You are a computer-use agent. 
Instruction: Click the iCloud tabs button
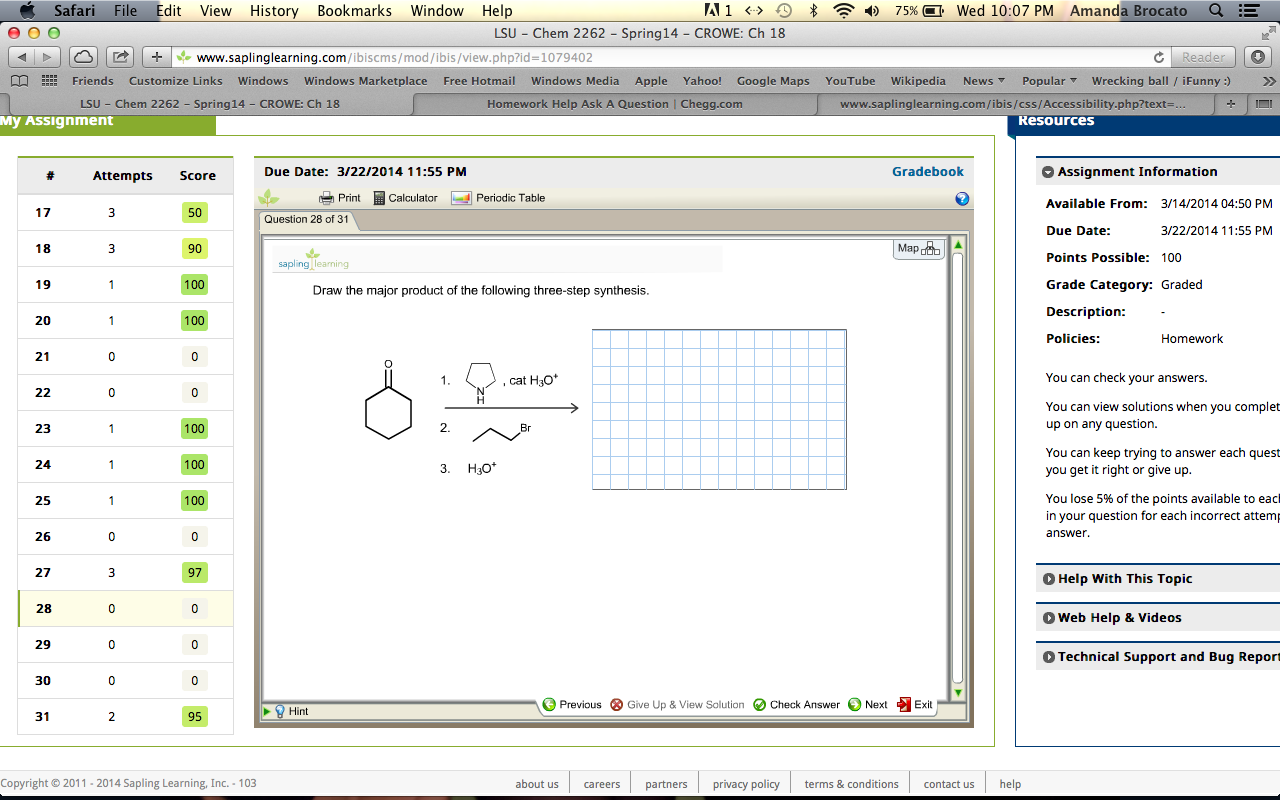pos(84,57)
